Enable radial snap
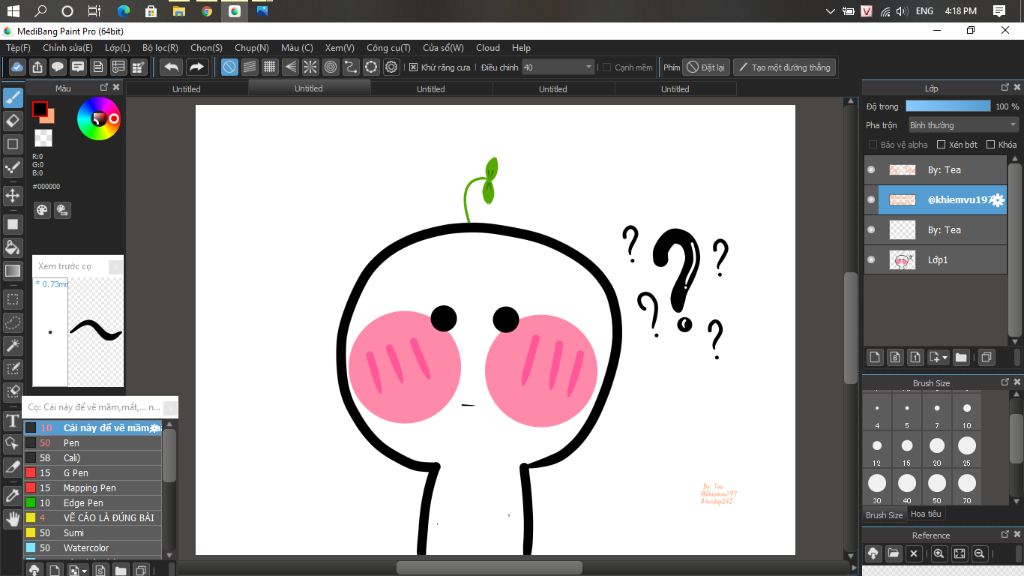This screenshot has width=1024, height=576. coord(310,67)
